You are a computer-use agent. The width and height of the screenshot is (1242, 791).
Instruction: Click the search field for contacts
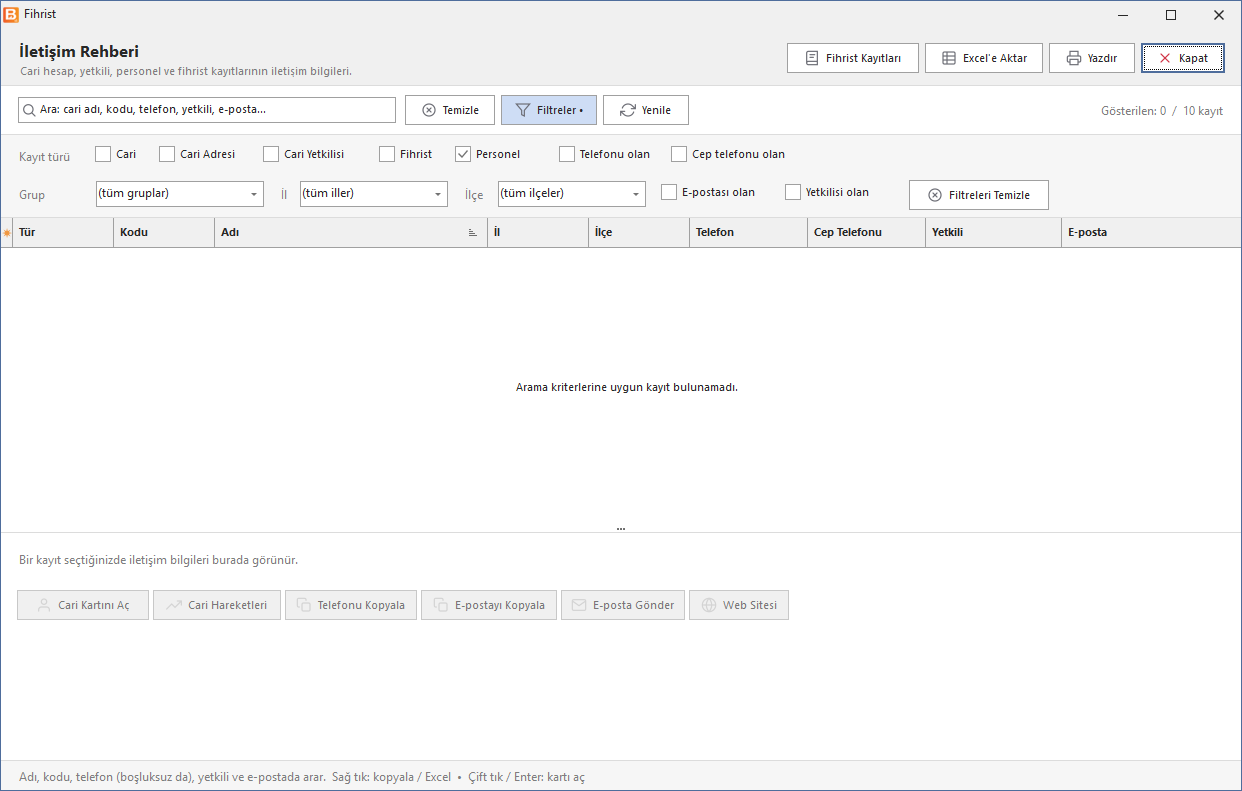click(x=207, y=110)
